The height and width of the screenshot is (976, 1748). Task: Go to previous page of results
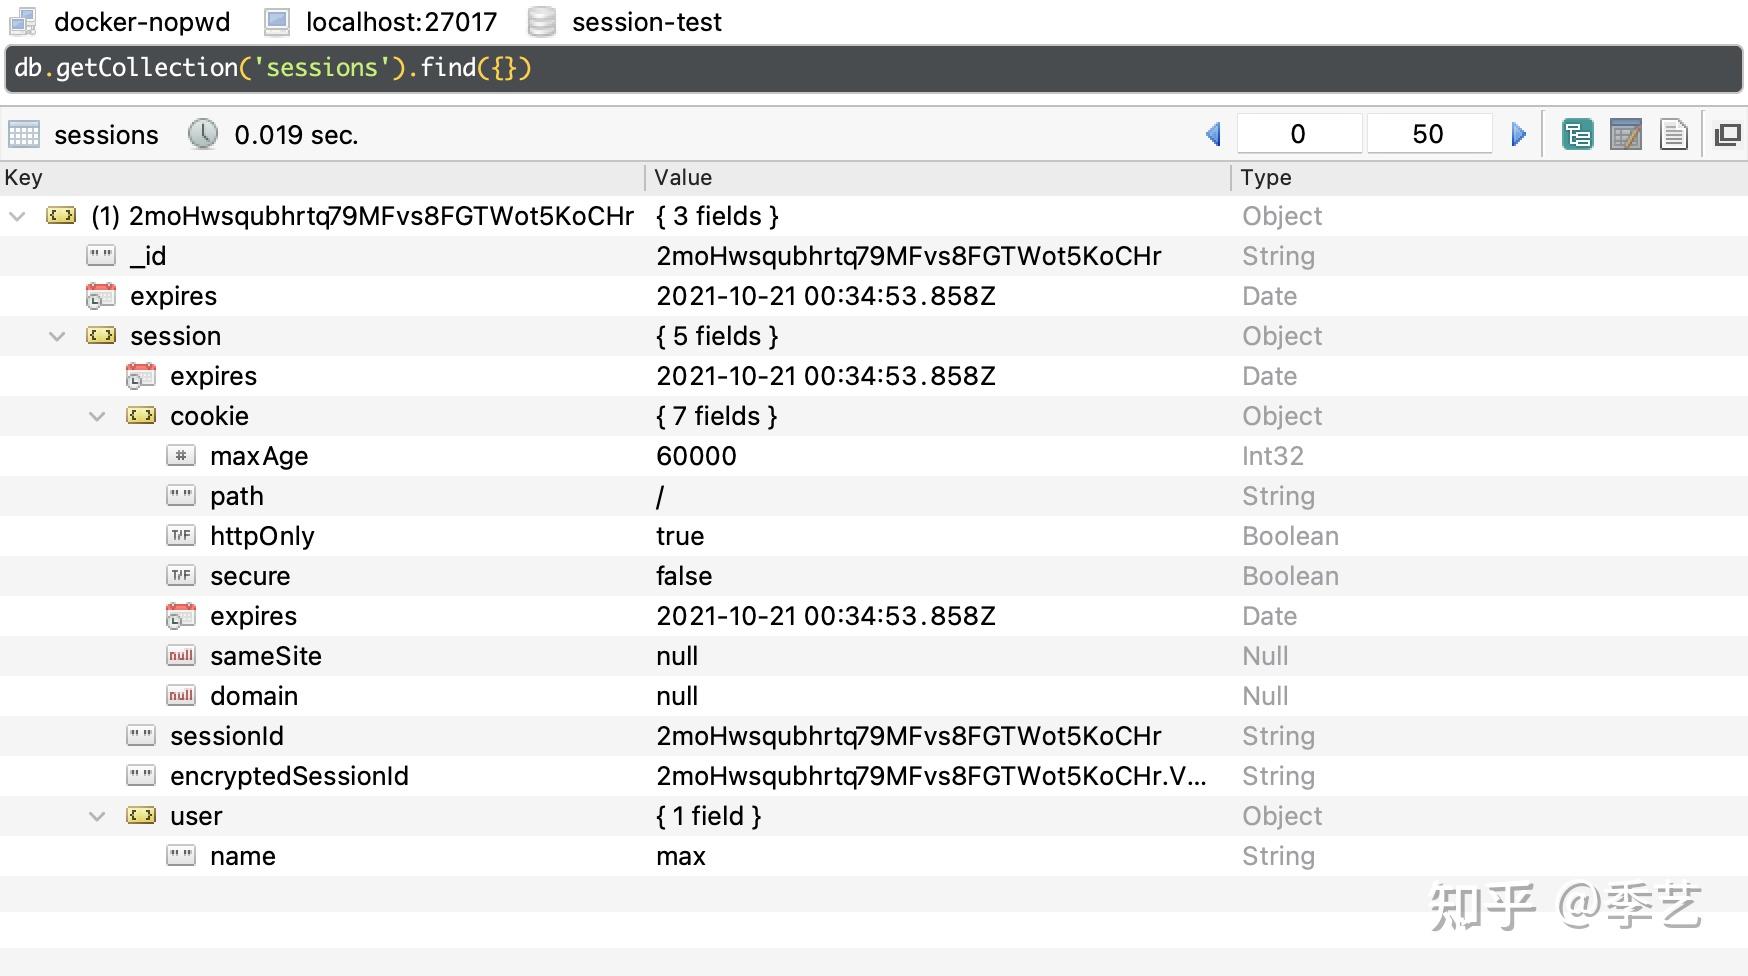(1214, 134)
